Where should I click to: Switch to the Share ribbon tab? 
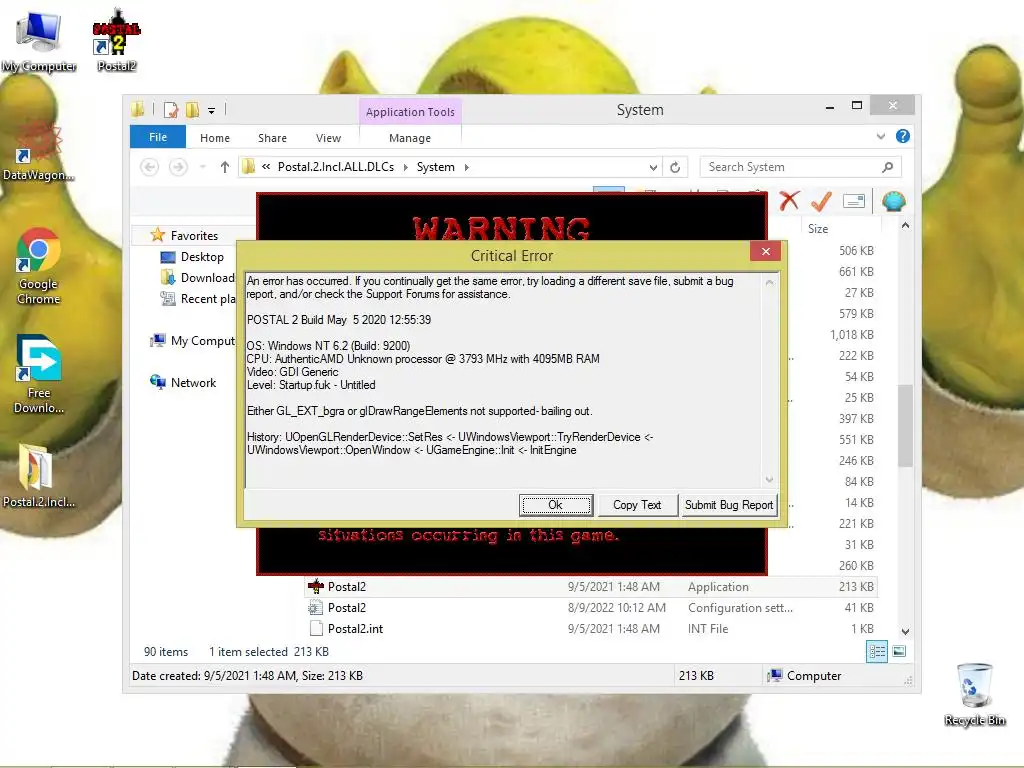[272, 138]
